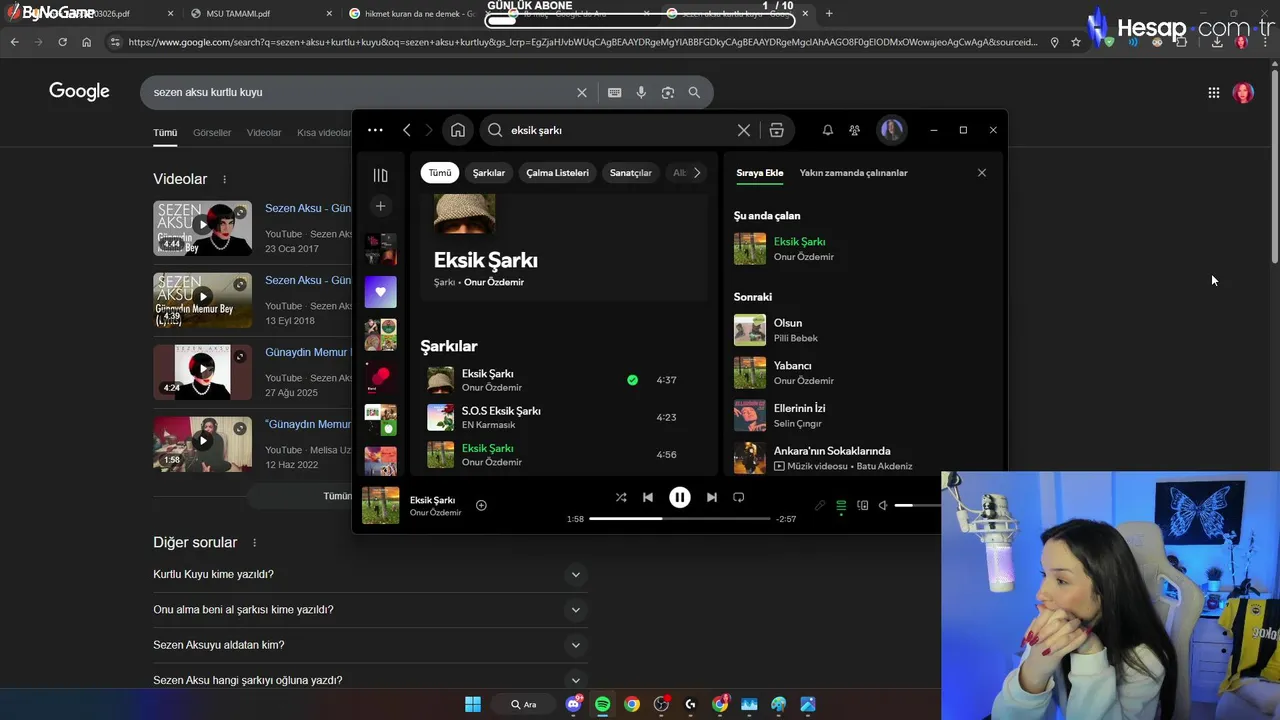The height and width of the screenshot is (720, 1280).
Task: Open a new Chrome tab
Action: (828, 13)
